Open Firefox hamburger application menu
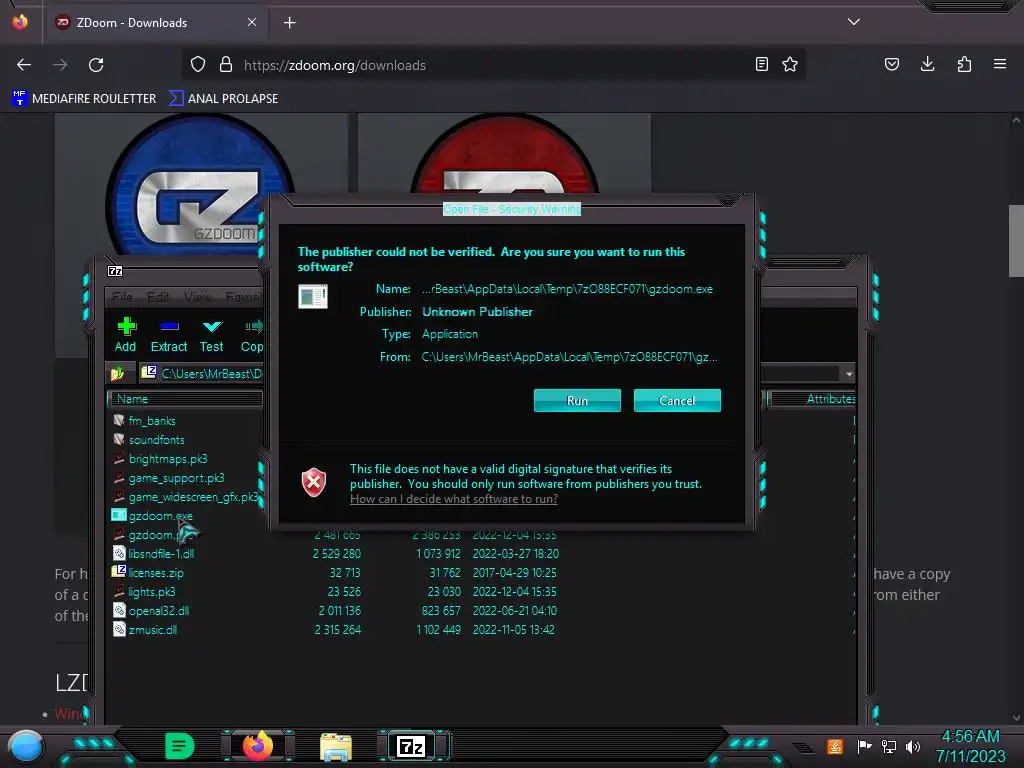 1000,64
